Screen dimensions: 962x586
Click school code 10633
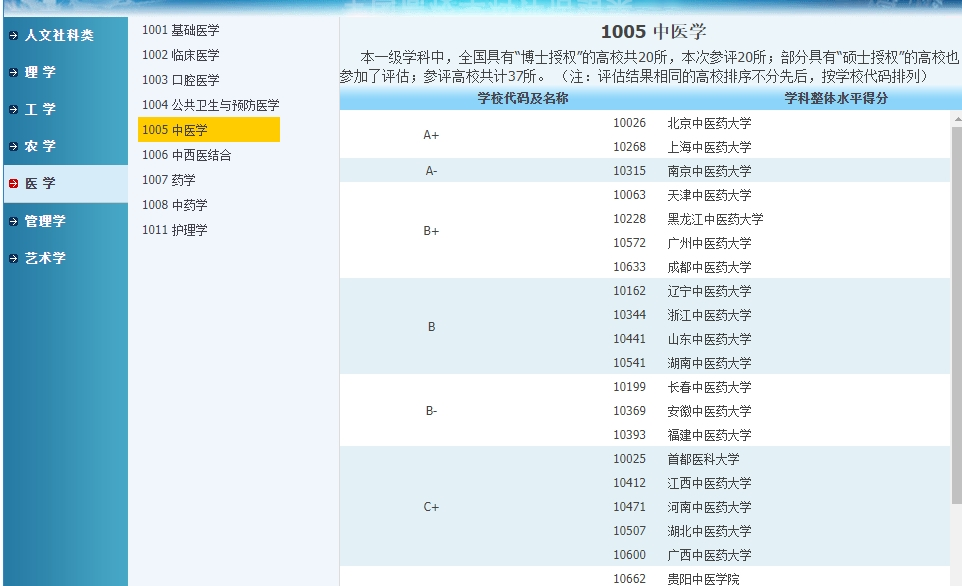click(629, 267)
